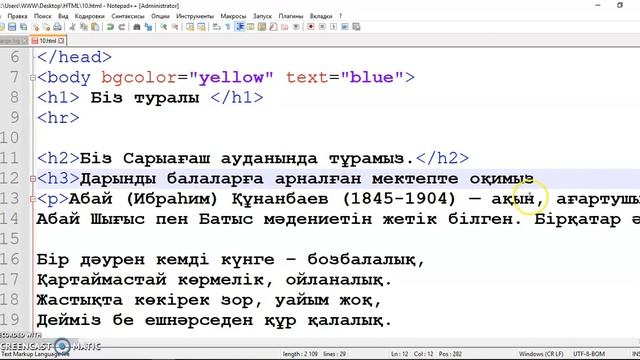
Task: Copy selection with the Copy toolbar icon
Action: click(x=84, y=27)
